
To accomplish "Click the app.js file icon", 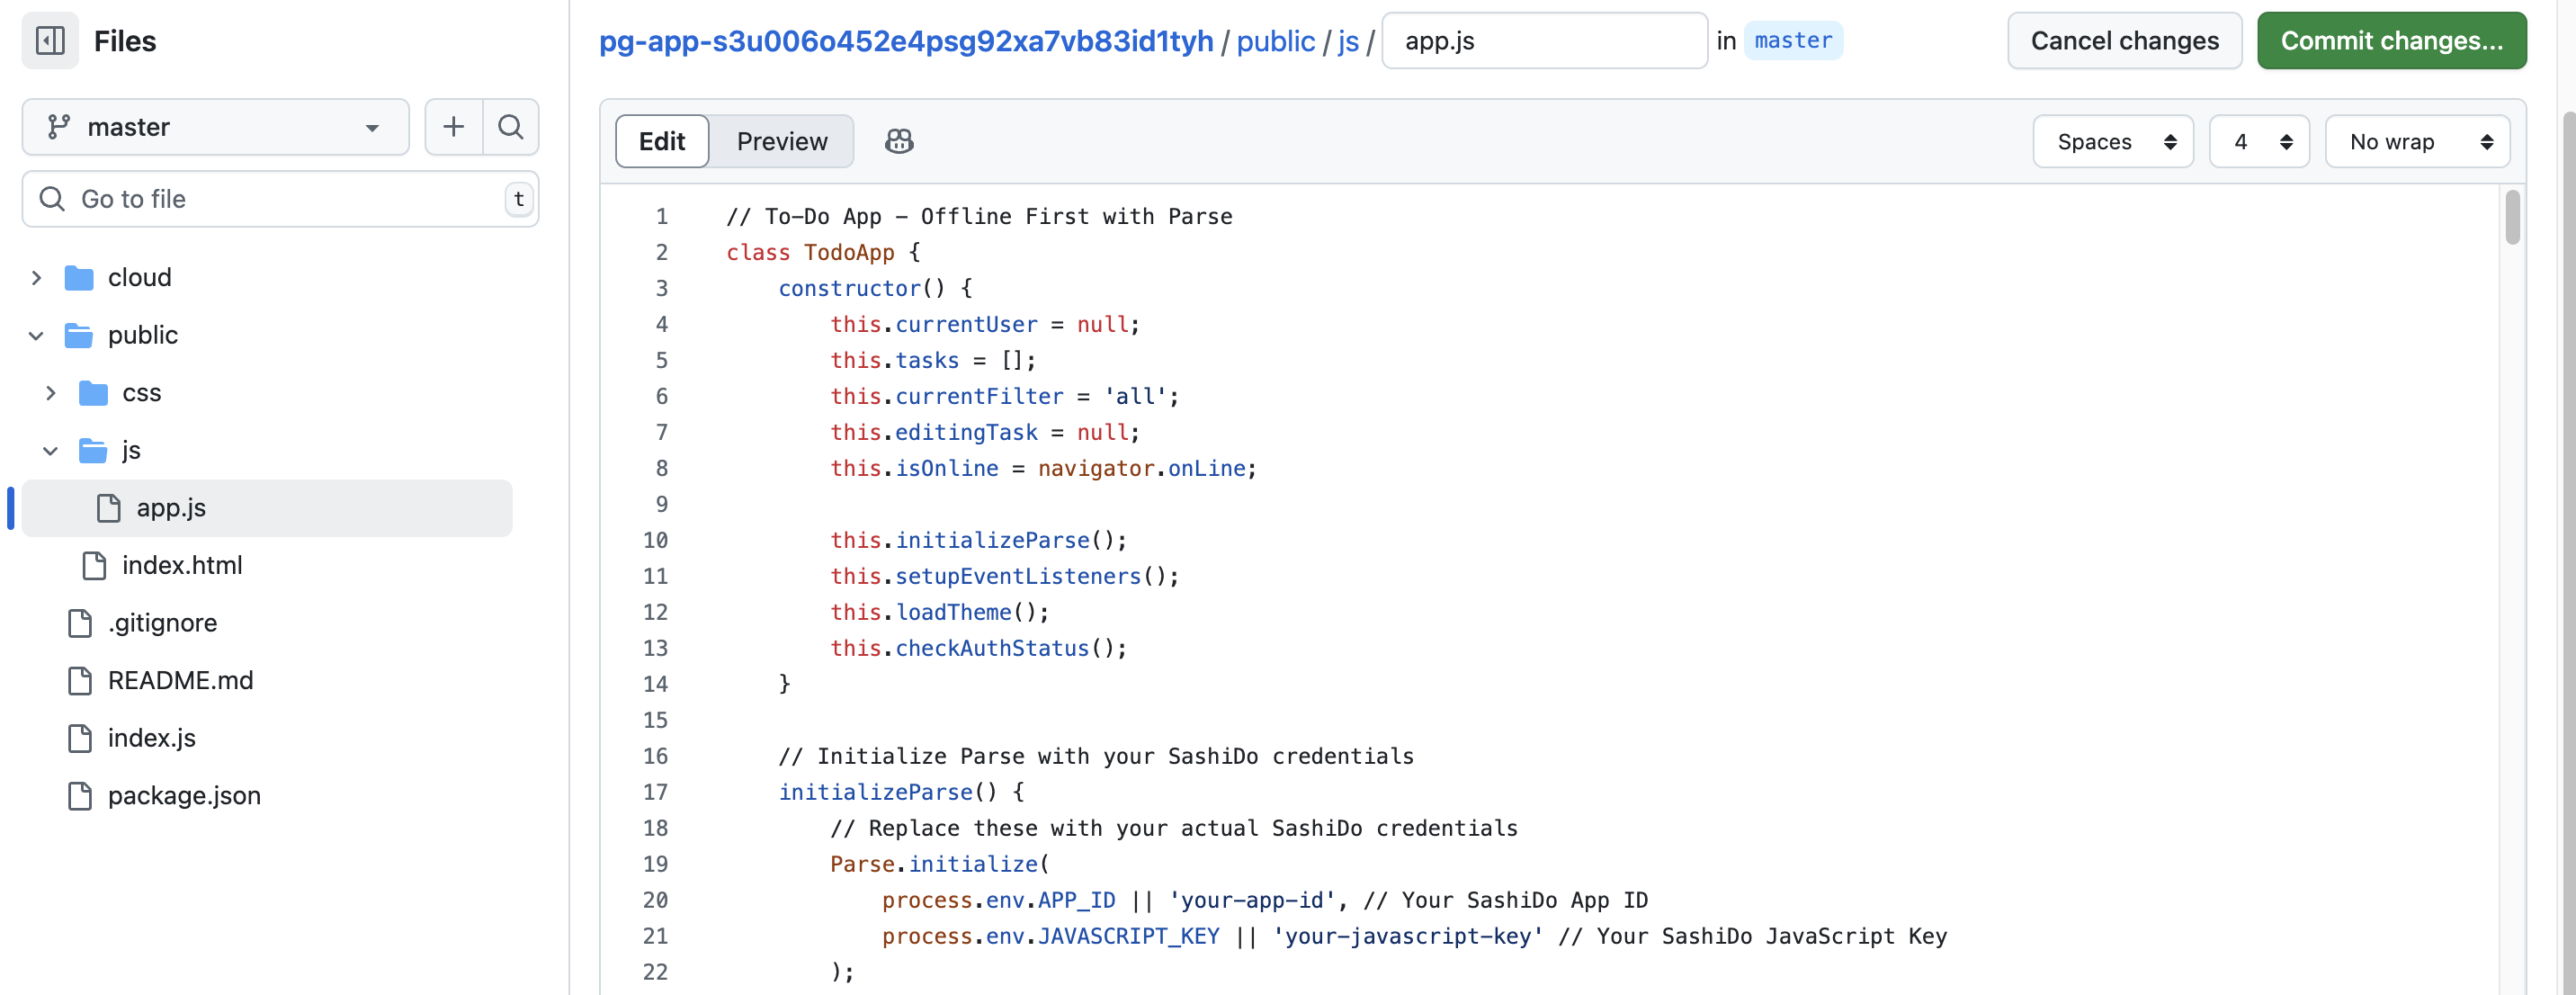I will [x=108, y=508].
